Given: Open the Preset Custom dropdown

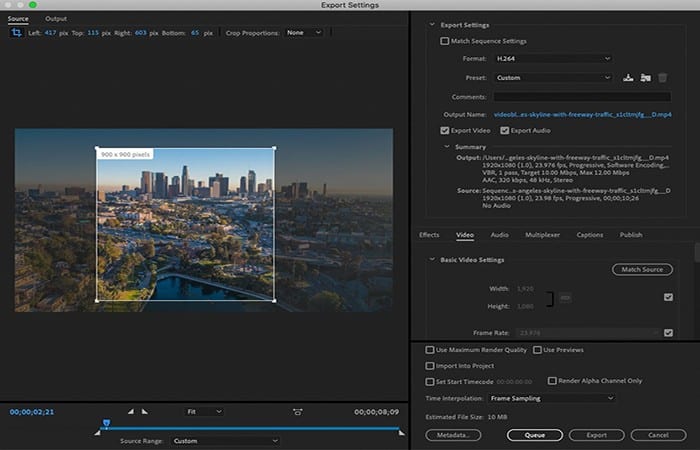Looking at the screenshot, I should (x=553, y=78).
